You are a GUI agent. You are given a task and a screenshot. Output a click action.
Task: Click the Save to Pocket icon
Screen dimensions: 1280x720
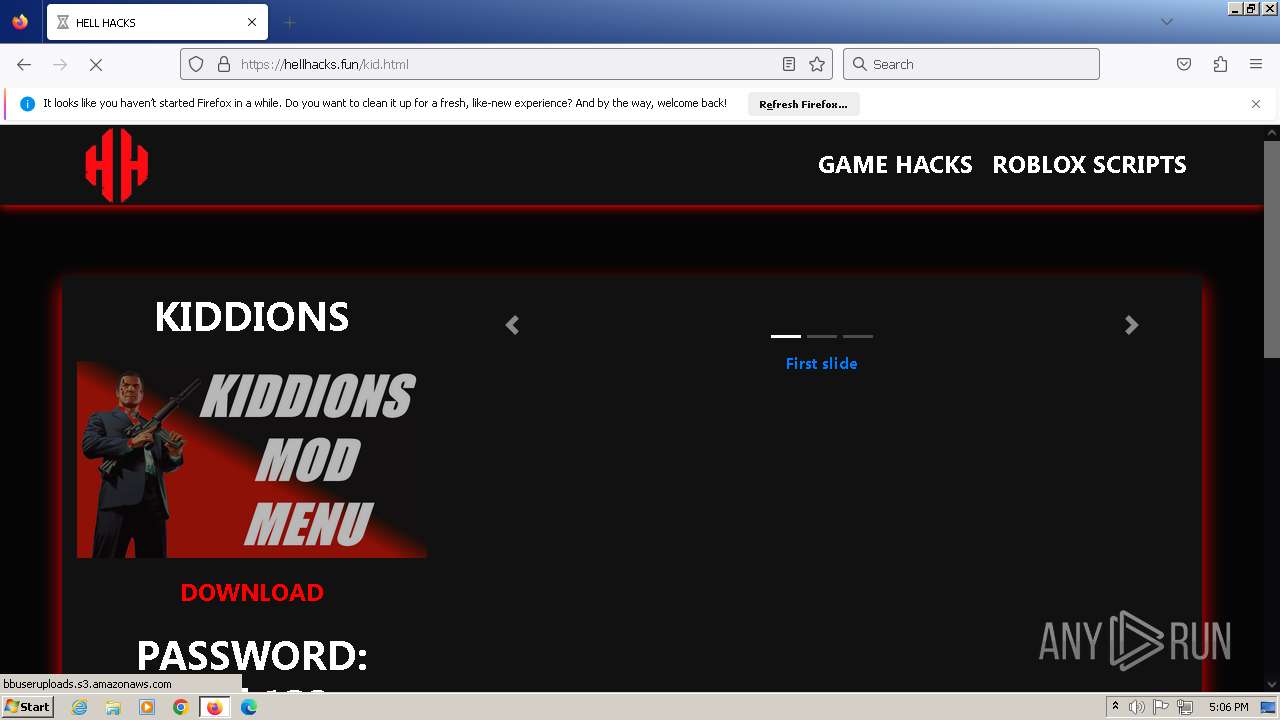coord(1184,64)
